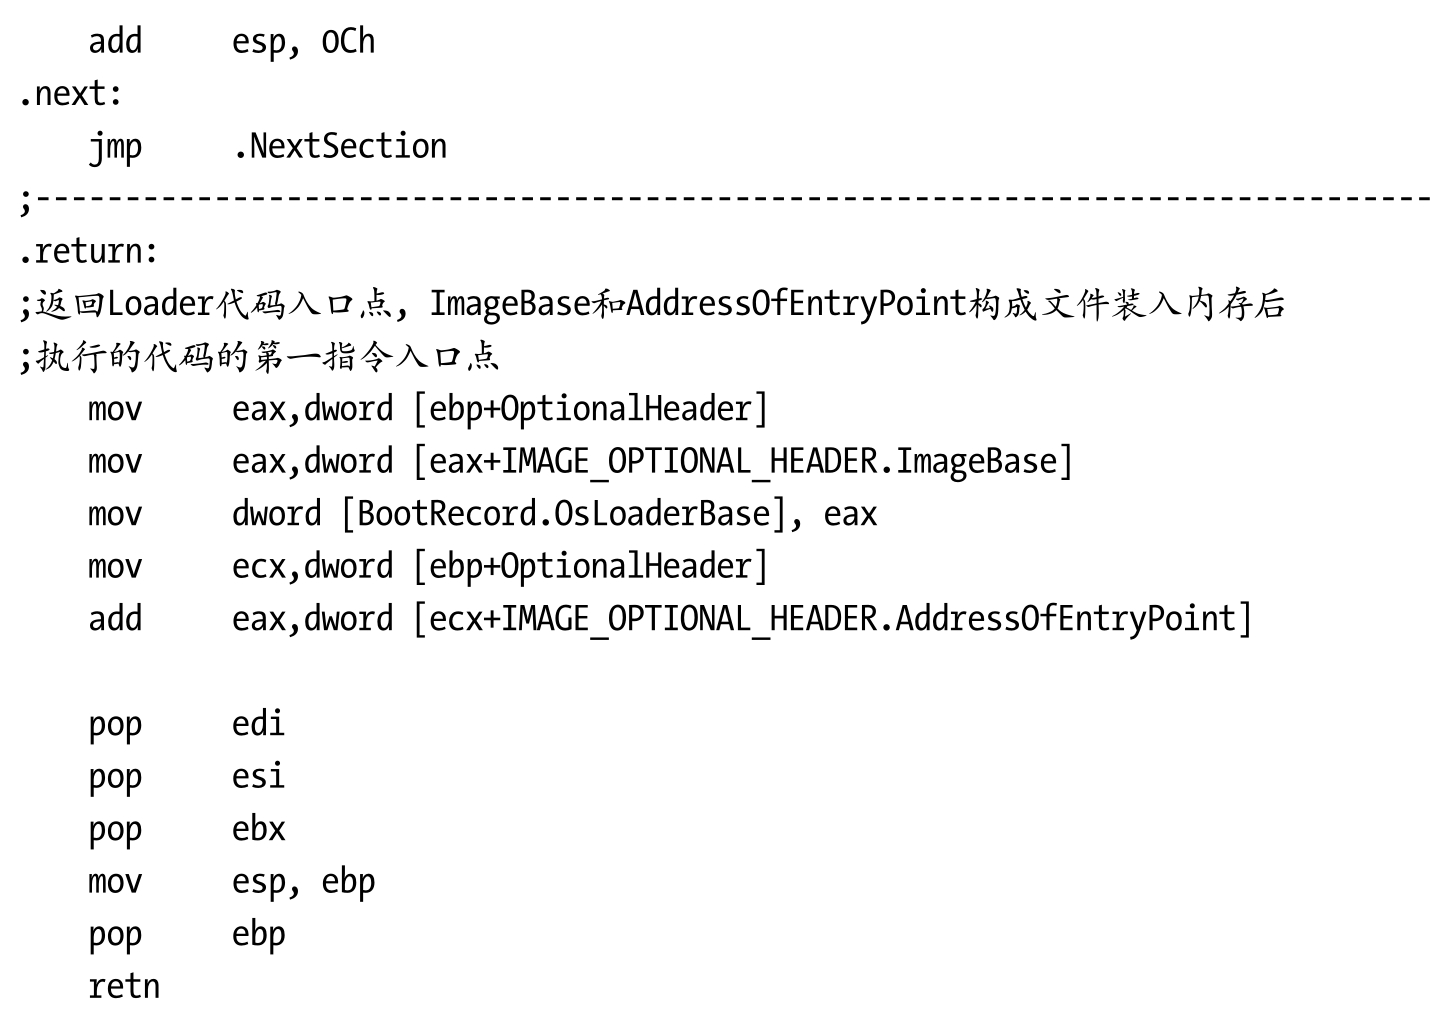Click the comment line starting with 执行
The image size is (1451, 1020).
point(260,357)
